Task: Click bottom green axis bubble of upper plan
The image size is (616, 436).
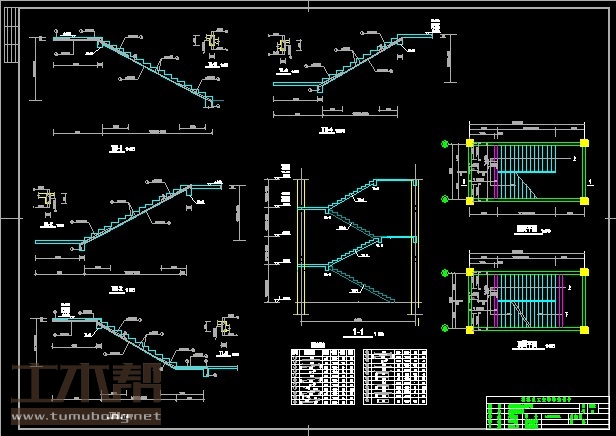Action: click(442, 200)
